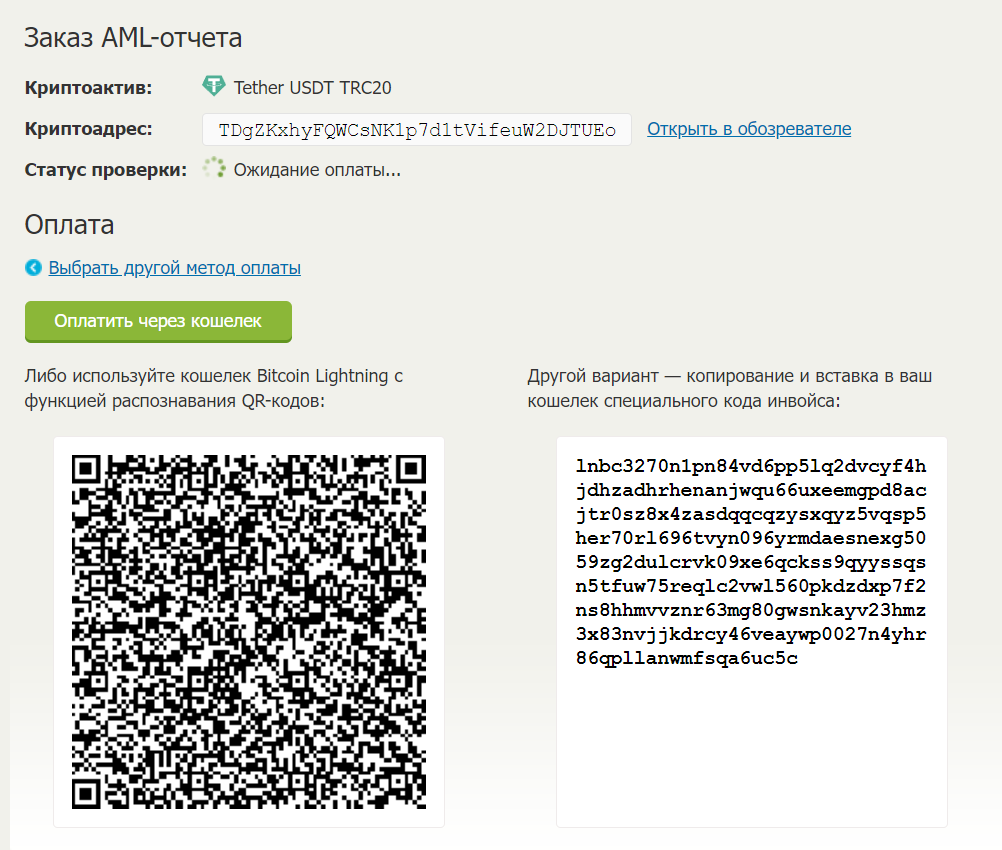This screenshot has width=1002, height=850.
Task: Click the Tether USDT TRC20 label
Action: pyautogui.click(x=312, y=88)
